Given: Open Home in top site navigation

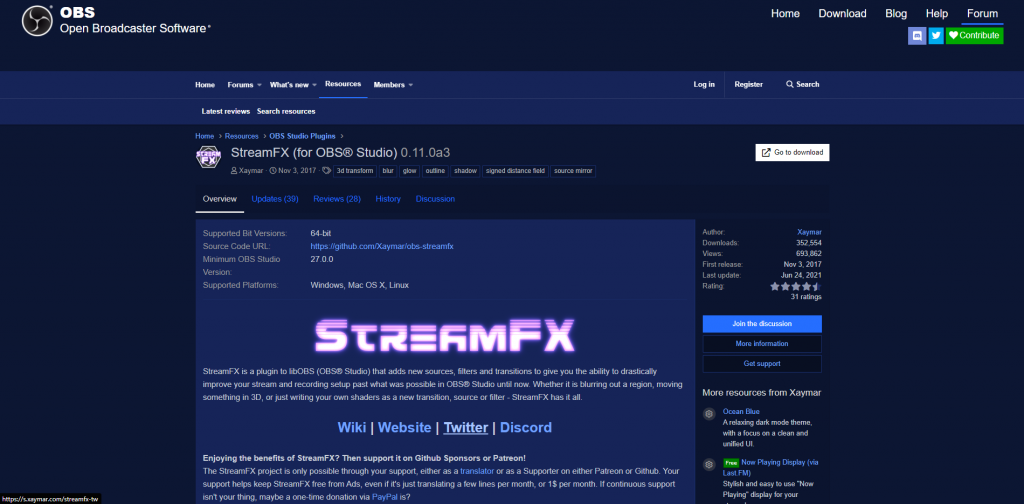Looking at the screenshot, I should point(785,14).
